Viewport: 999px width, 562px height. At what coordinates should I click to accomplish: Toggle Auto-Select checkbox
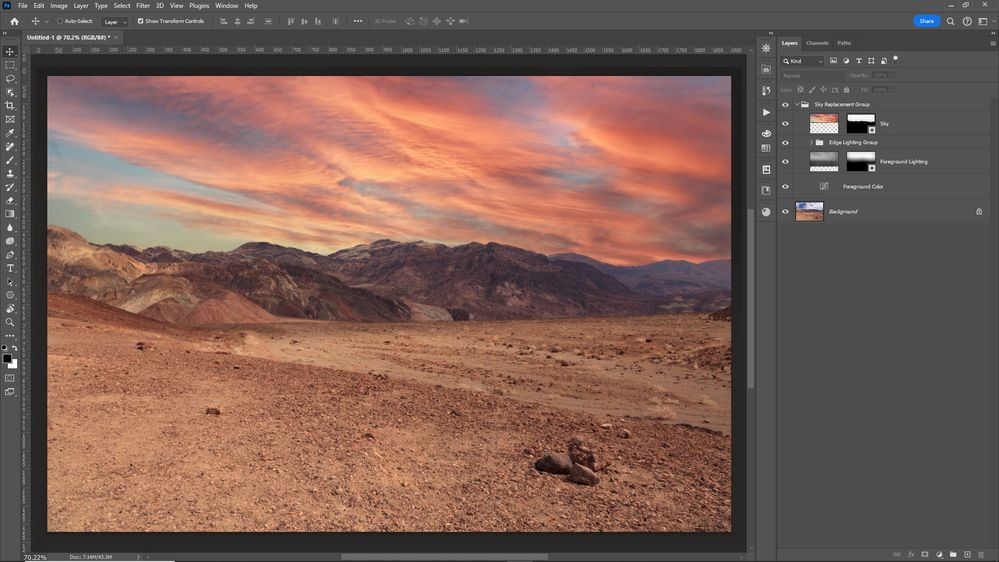tap(60, 21)
